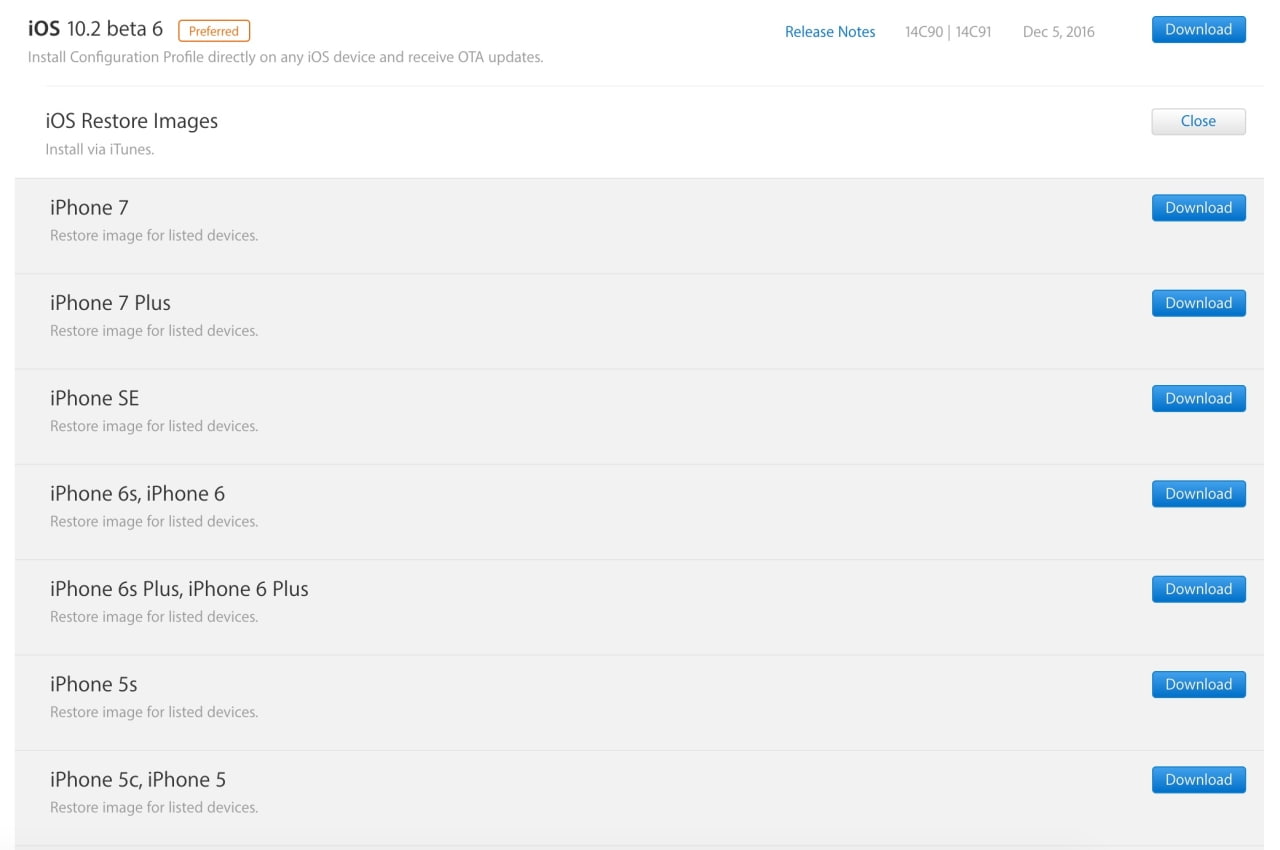The width and height of the screenshot is (1280, 850).
Task: Click the Dec 5, 2016 release date
Action: pos(1058,32)
